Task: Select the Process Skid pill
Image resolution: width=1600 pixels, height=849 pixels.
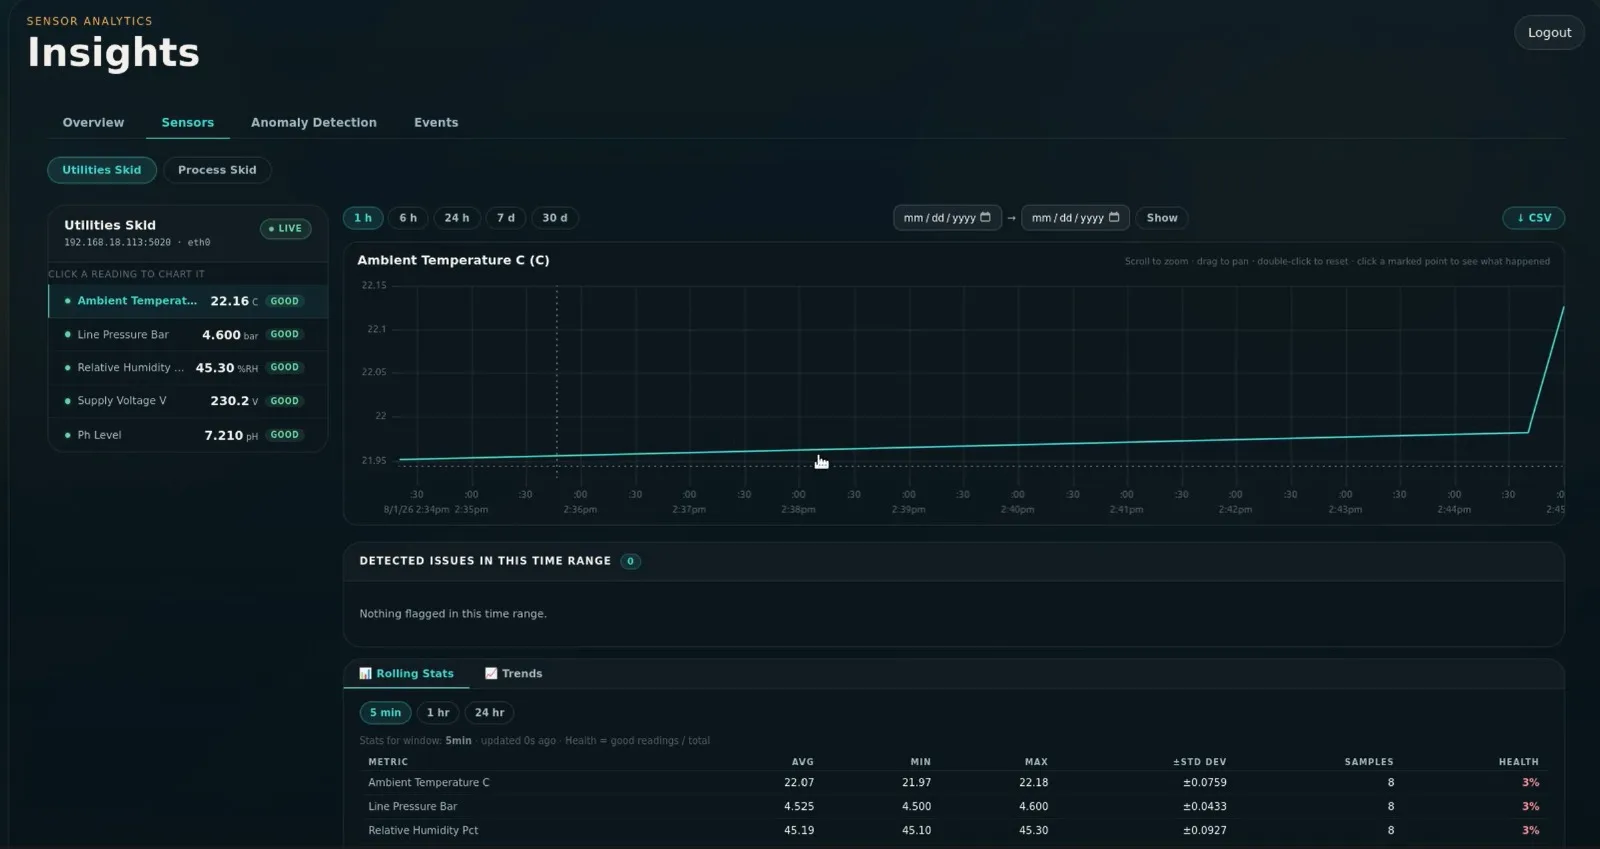Action: [217, 170]
